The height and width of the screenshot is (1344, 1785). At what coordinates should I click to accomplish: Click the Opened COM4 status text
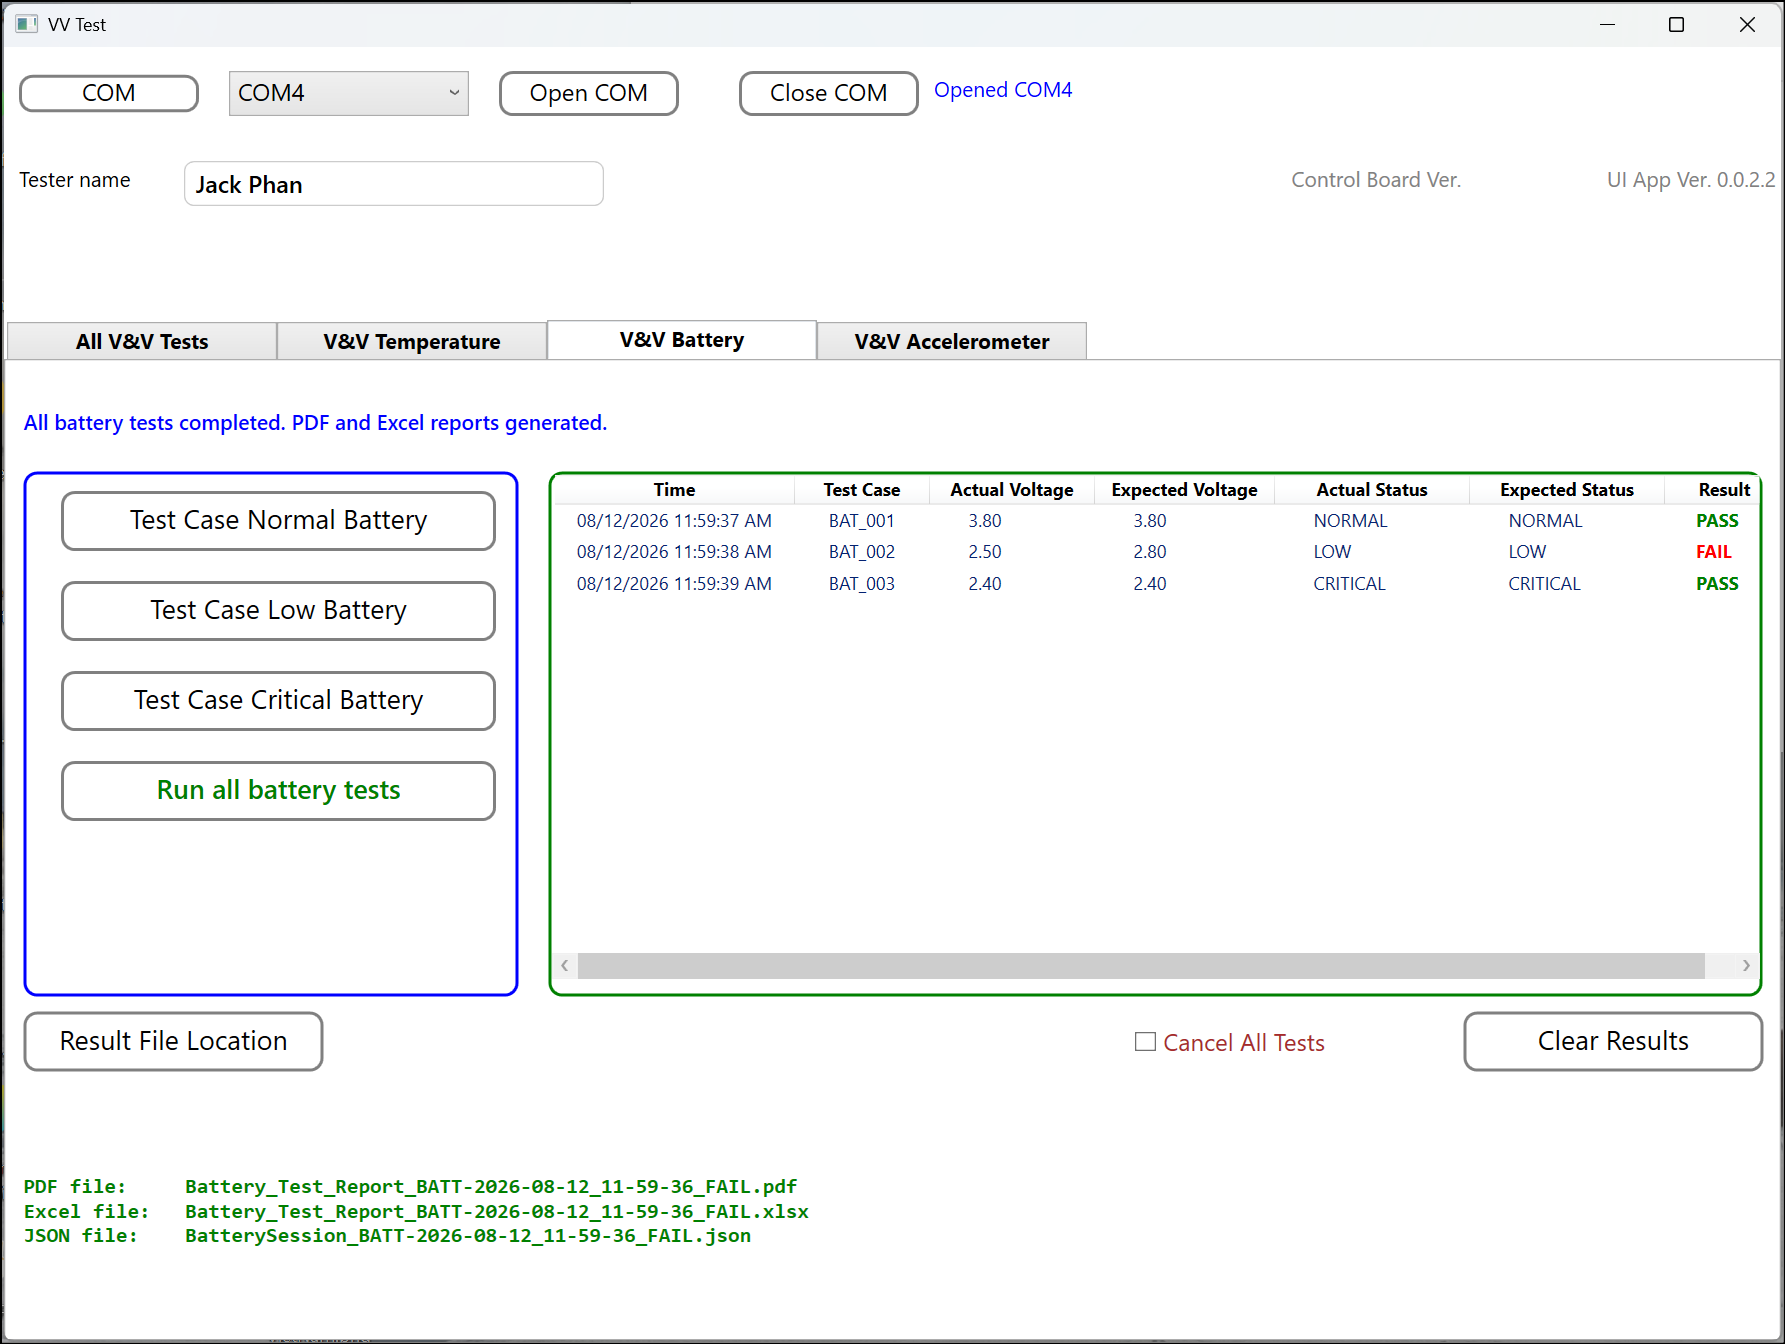[1003, 90]
